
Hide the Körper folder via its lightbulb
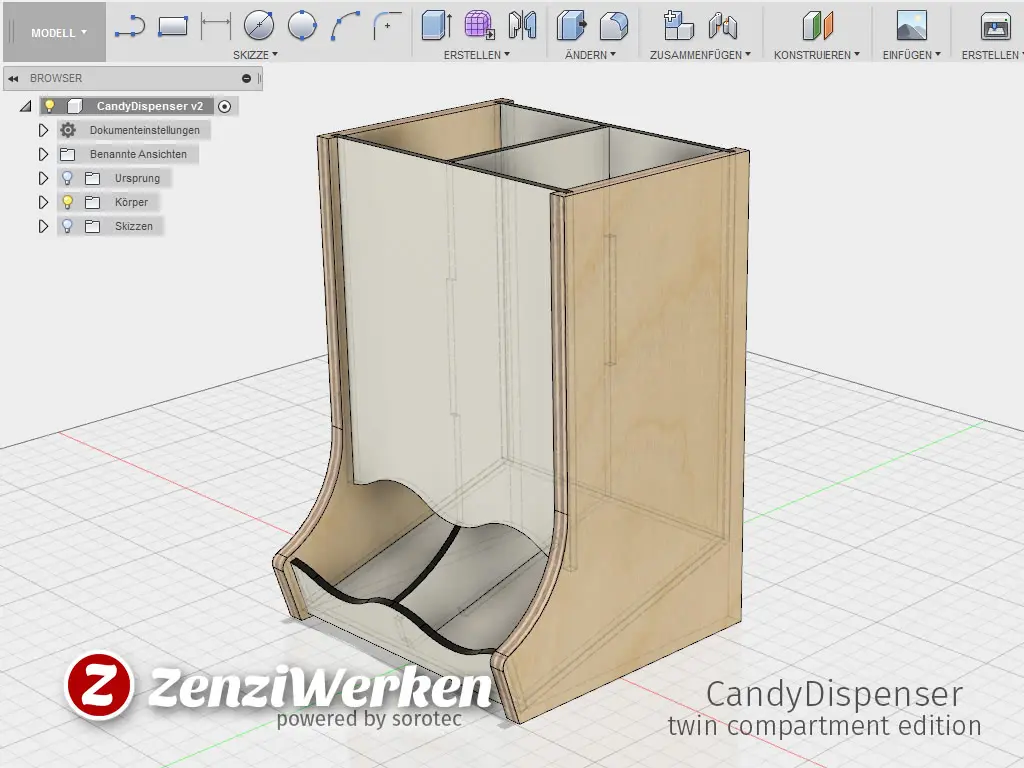click(67, 202)
